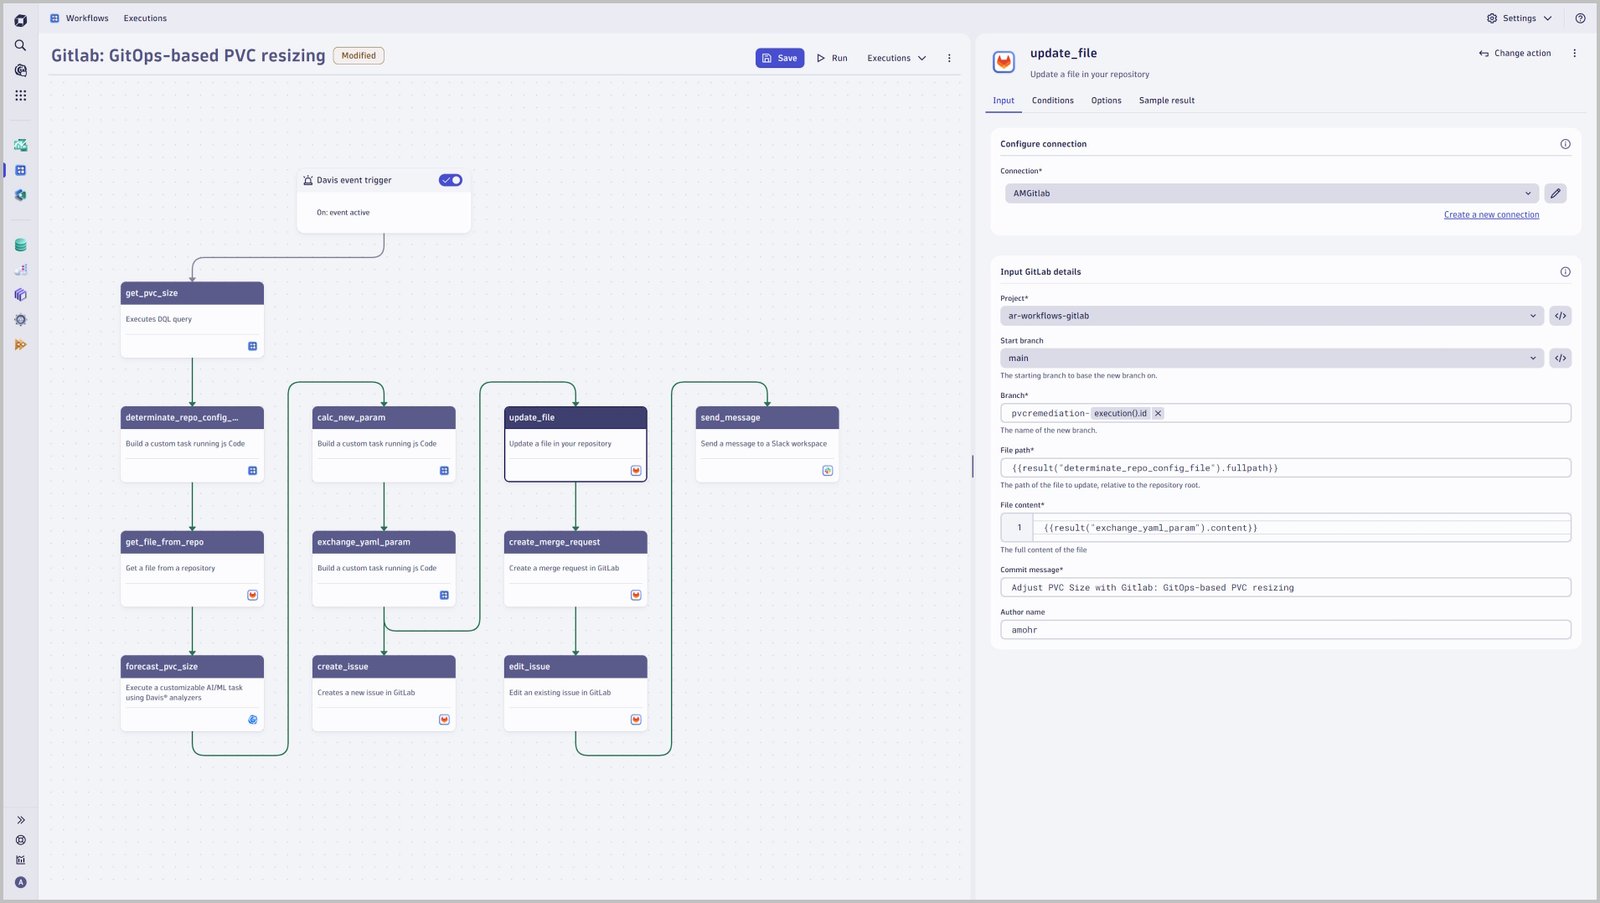Click the Change action button
Viewport: 1600px width, 903px height.
(1514, 53)
